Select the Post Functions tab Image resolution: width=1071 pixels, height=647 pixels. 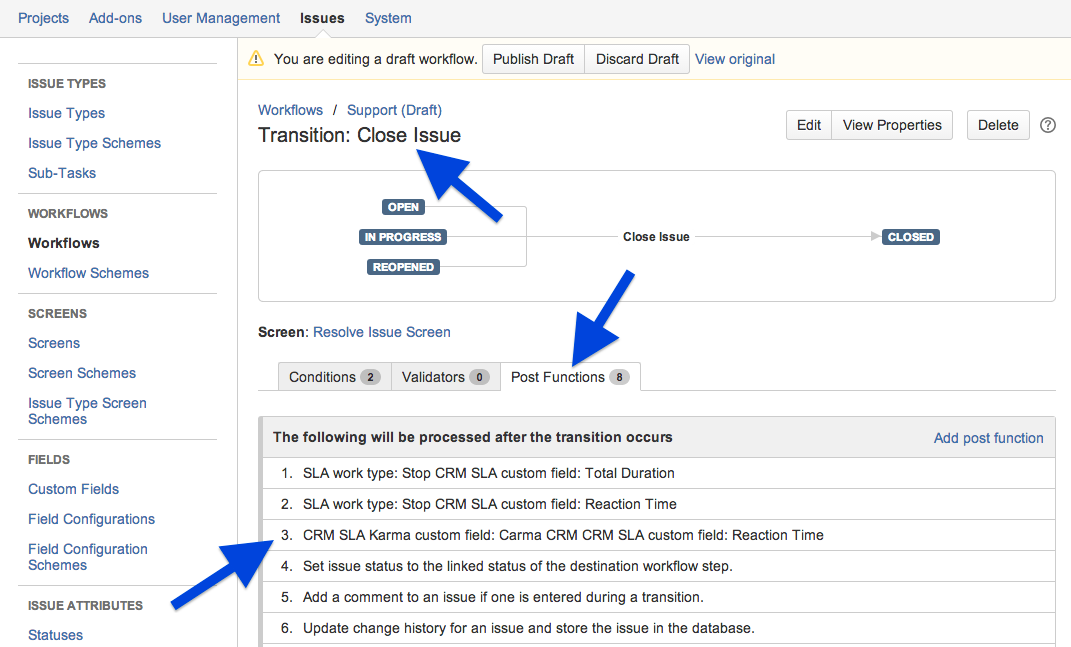click(x=569, y=377)
